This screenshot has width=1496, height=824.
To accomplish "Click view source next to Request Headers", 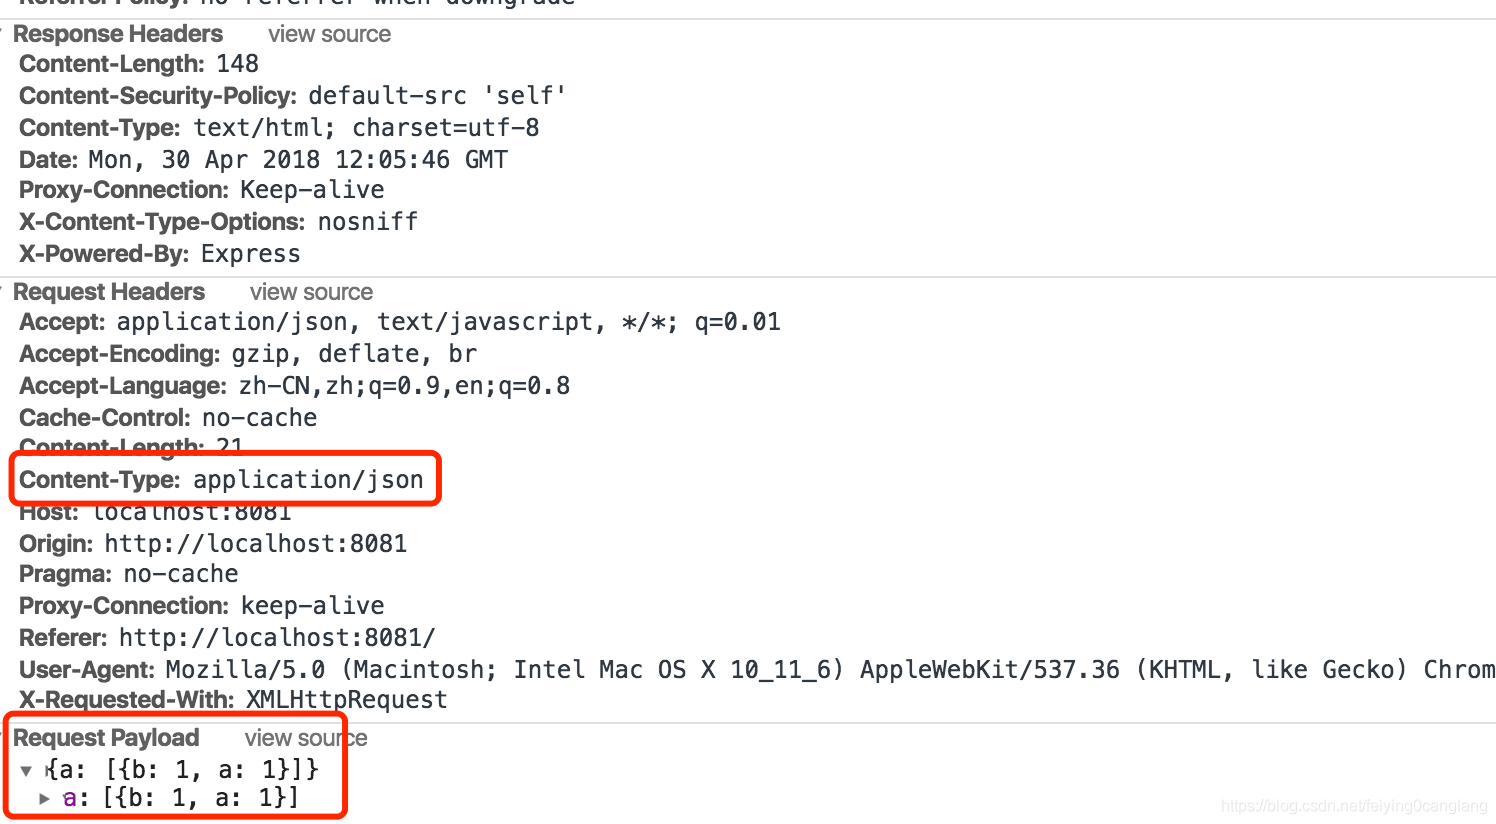I will click(x=311, y=291).
